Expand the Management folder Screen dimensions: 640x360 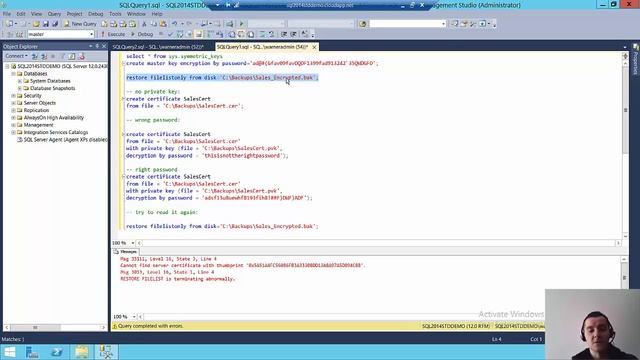coord(13,125)
